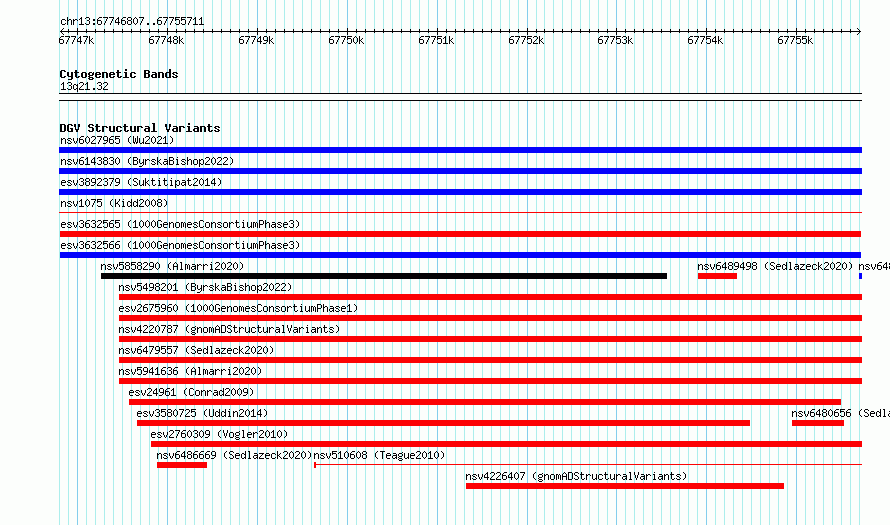Viewport: 890px width, 525px height.
Task: Click the red nsv4220787 variant bar
Action: coord(490,339)
